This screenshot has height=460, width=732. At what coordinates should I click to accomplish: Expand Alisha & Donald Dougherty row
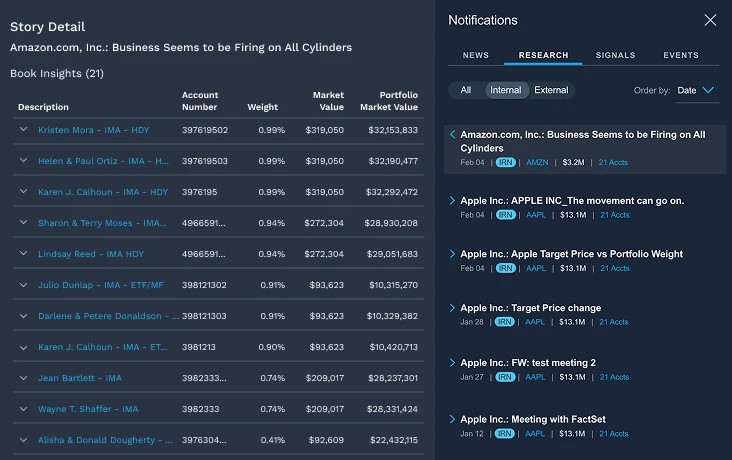23,439
